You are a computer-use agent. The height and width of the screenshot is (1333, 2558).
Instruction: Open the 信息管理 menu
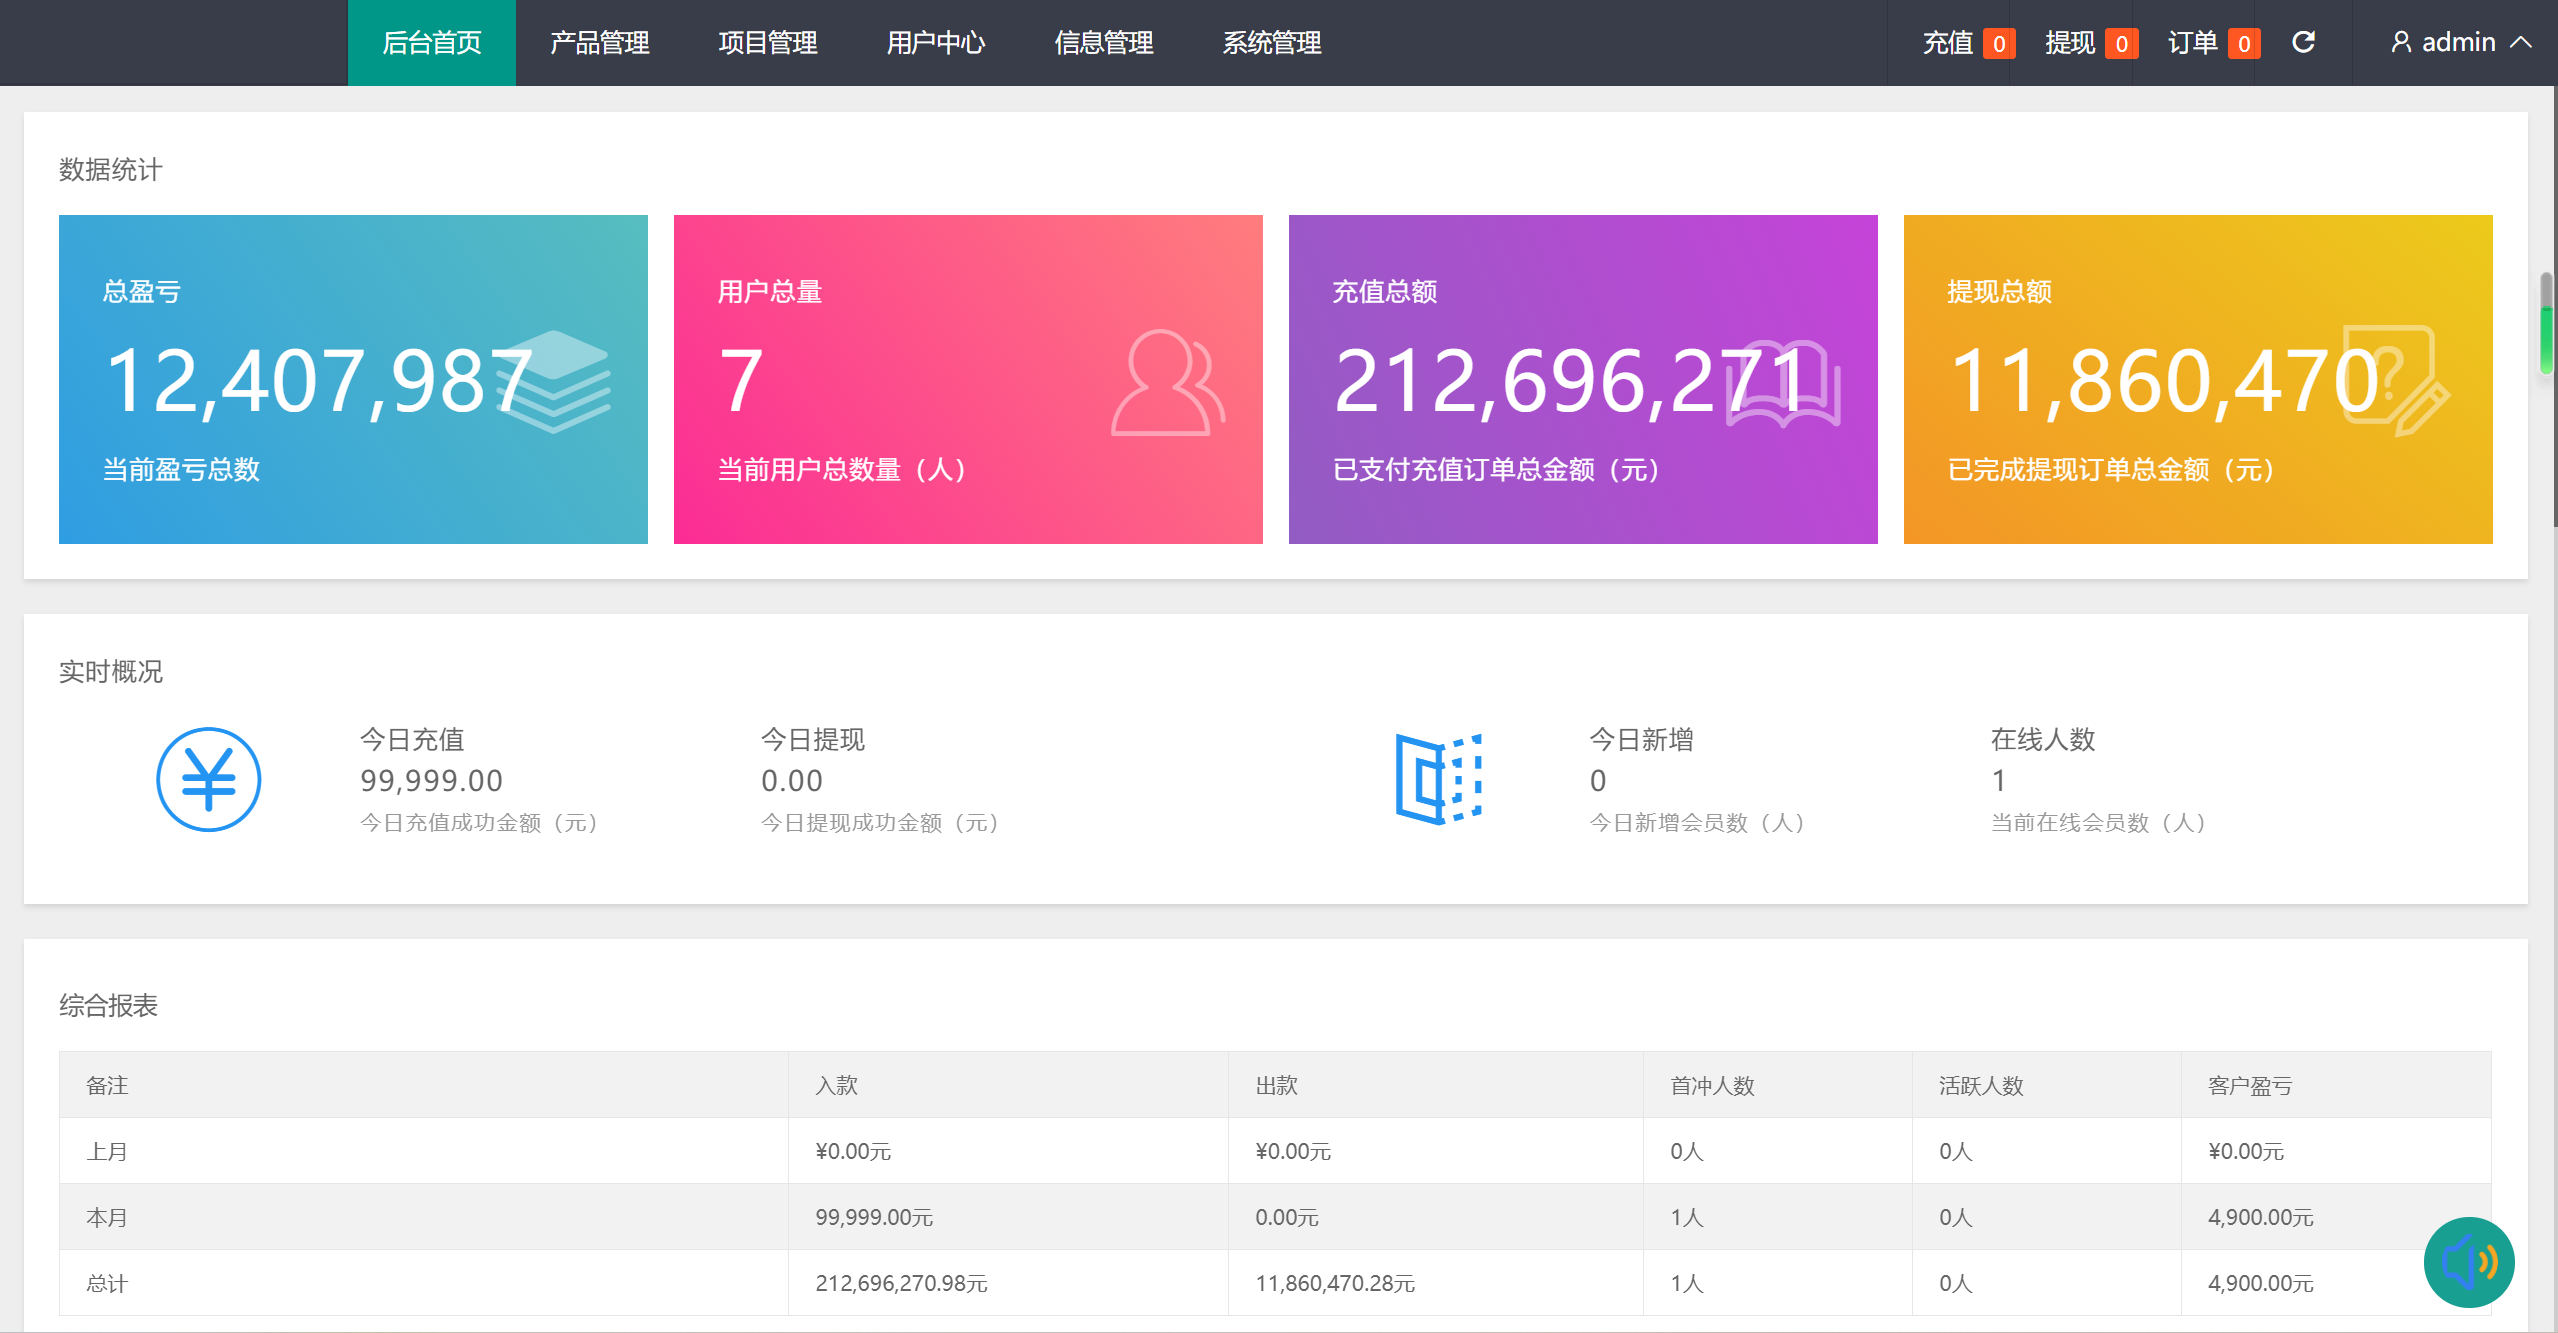(1103, 42)
